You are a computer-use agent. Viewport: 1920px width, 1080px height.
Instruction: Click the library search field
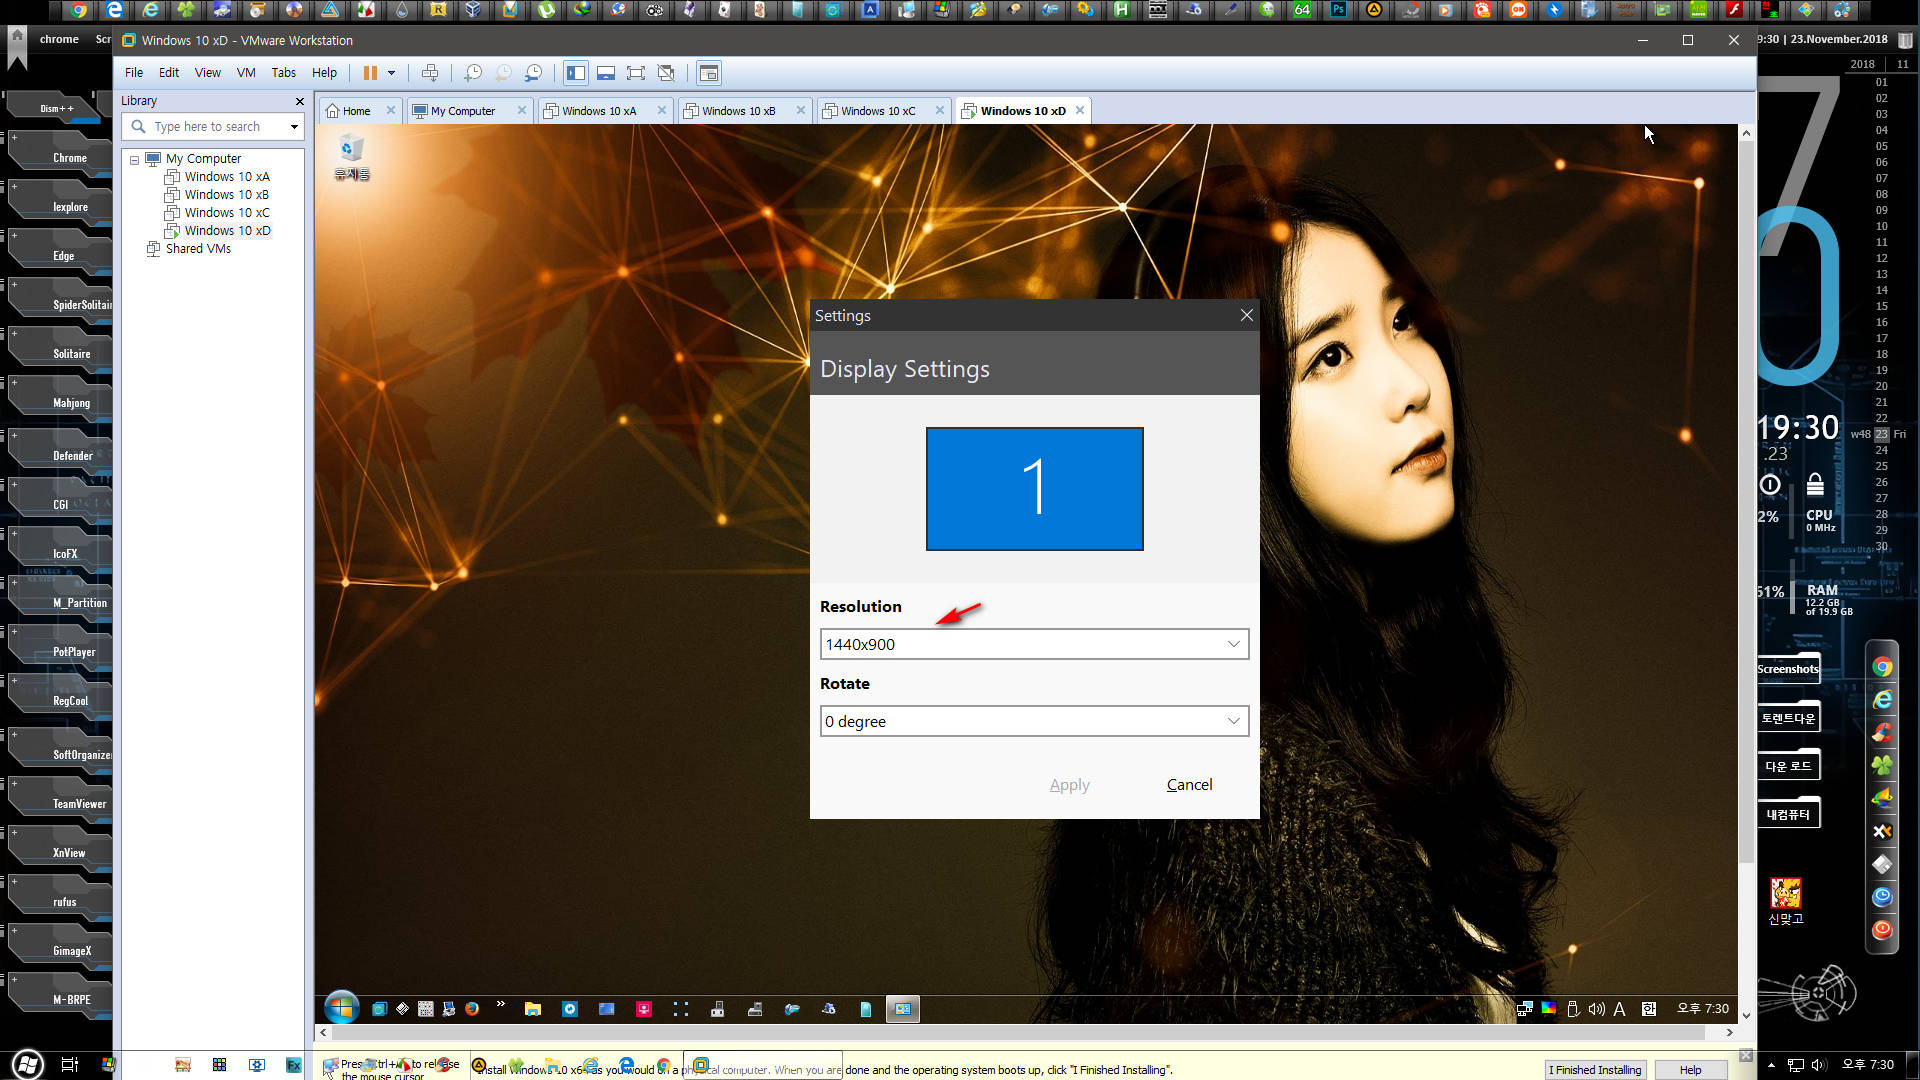212,127
